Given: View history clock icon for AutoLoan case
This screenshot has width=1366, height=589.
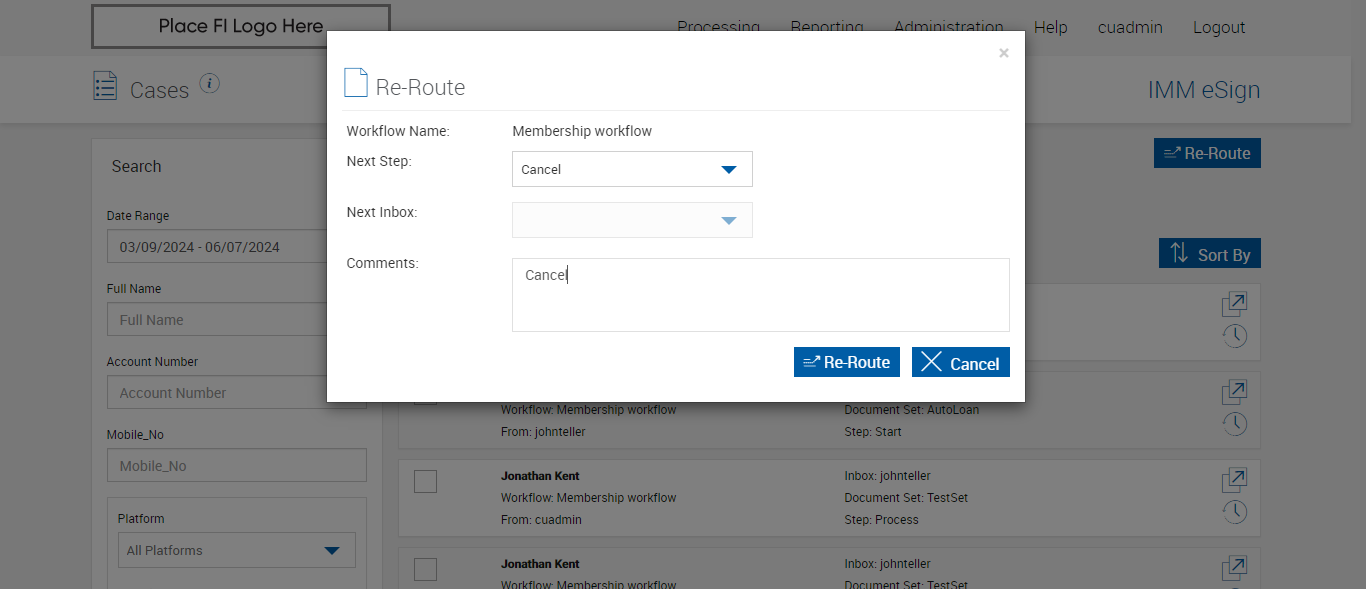Looking at the screenshot, I should coord(1234,423).
